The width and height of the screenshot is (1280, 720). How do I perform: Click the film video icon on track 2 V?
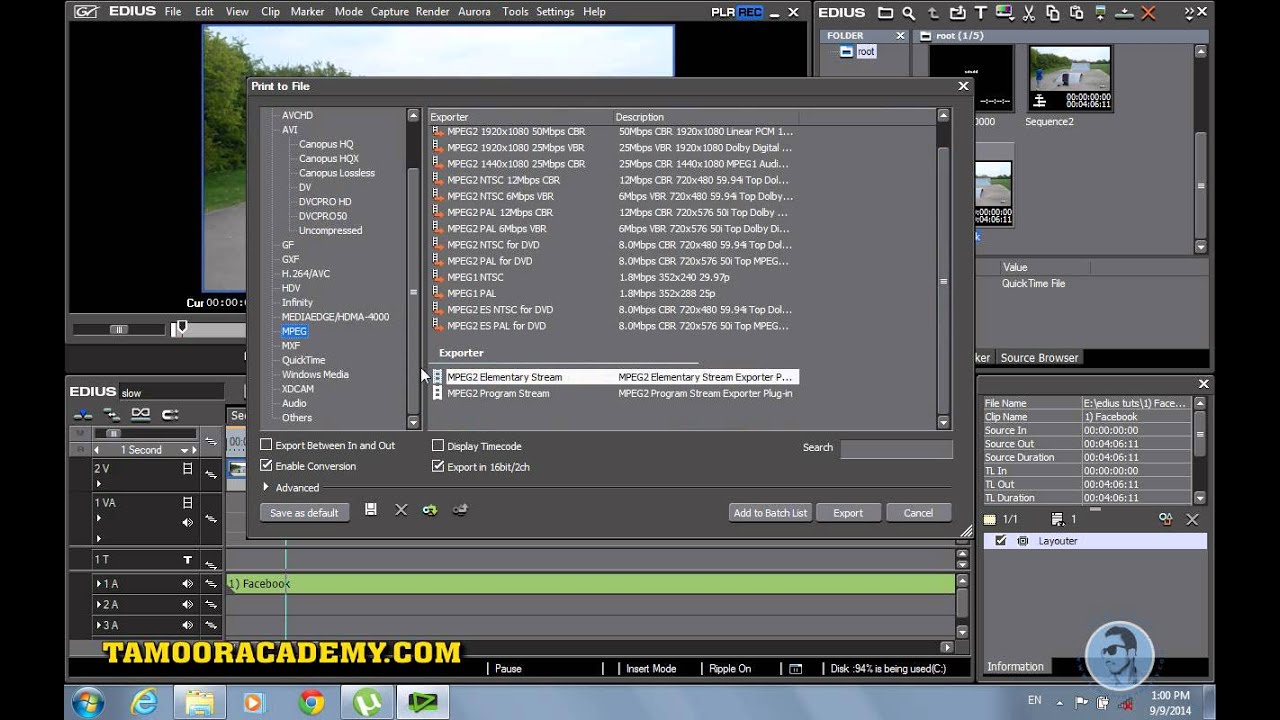(187, 468)
